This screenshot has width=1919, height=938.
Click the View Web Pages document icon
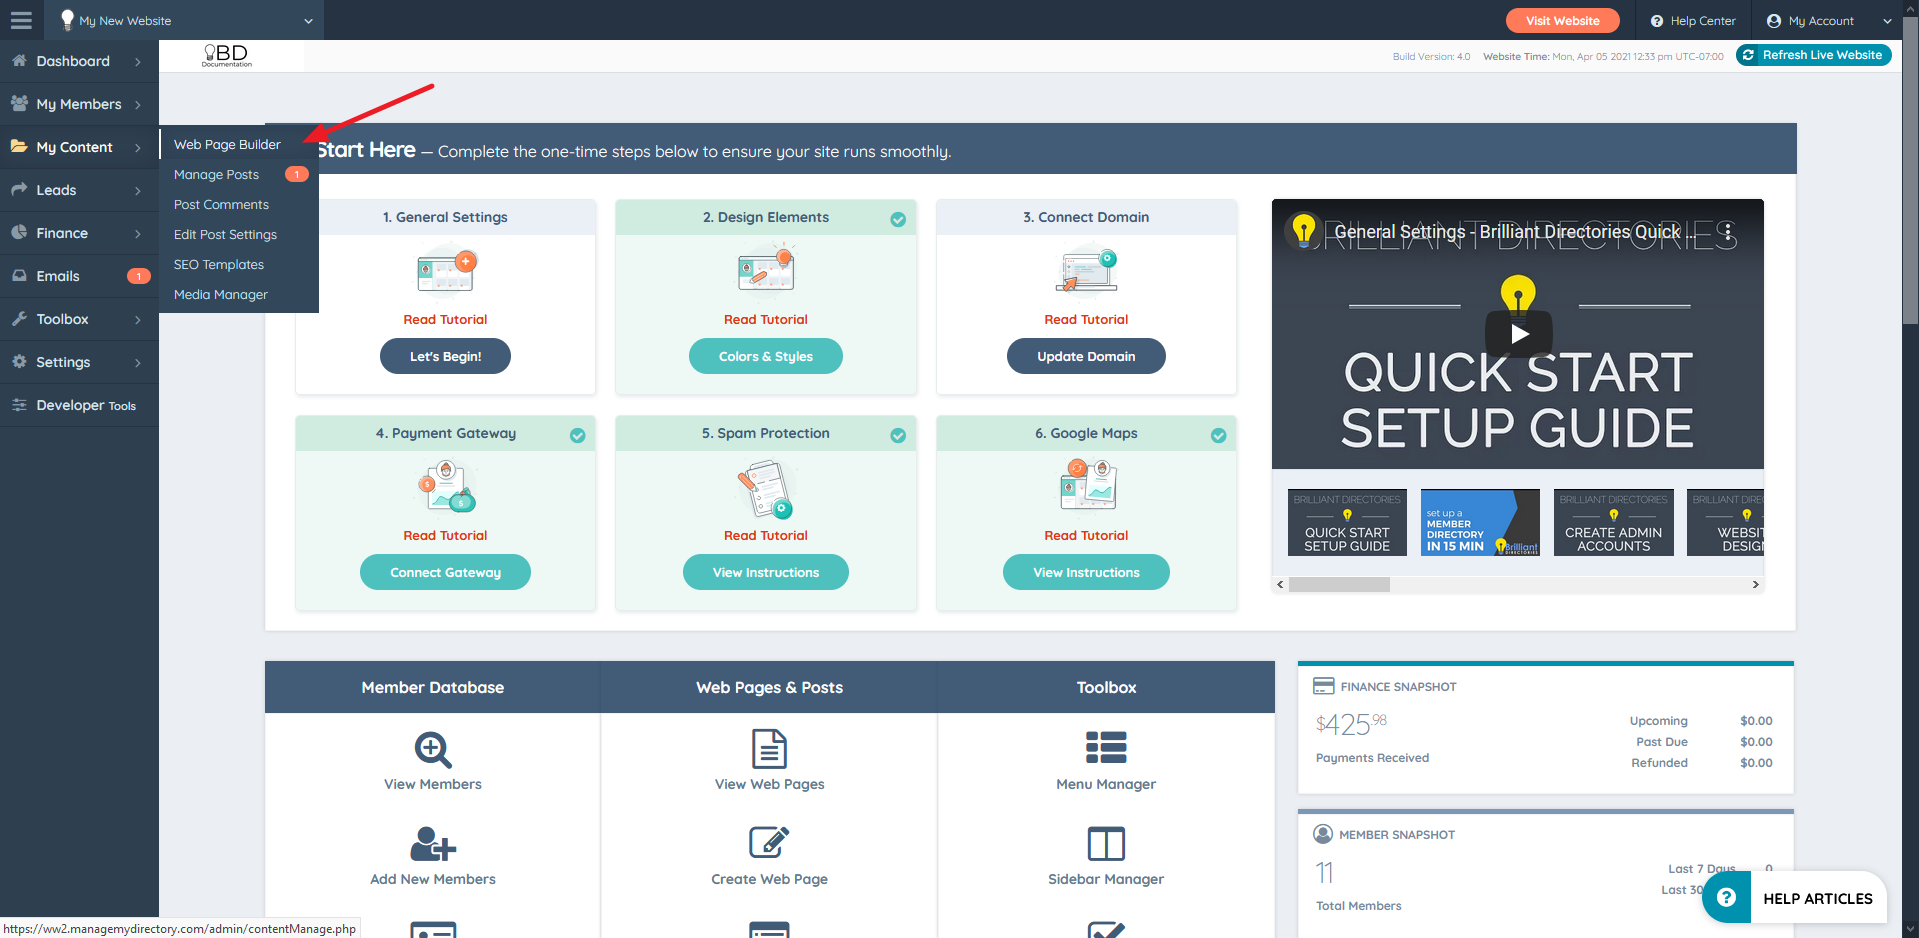[x=769, y=749]
